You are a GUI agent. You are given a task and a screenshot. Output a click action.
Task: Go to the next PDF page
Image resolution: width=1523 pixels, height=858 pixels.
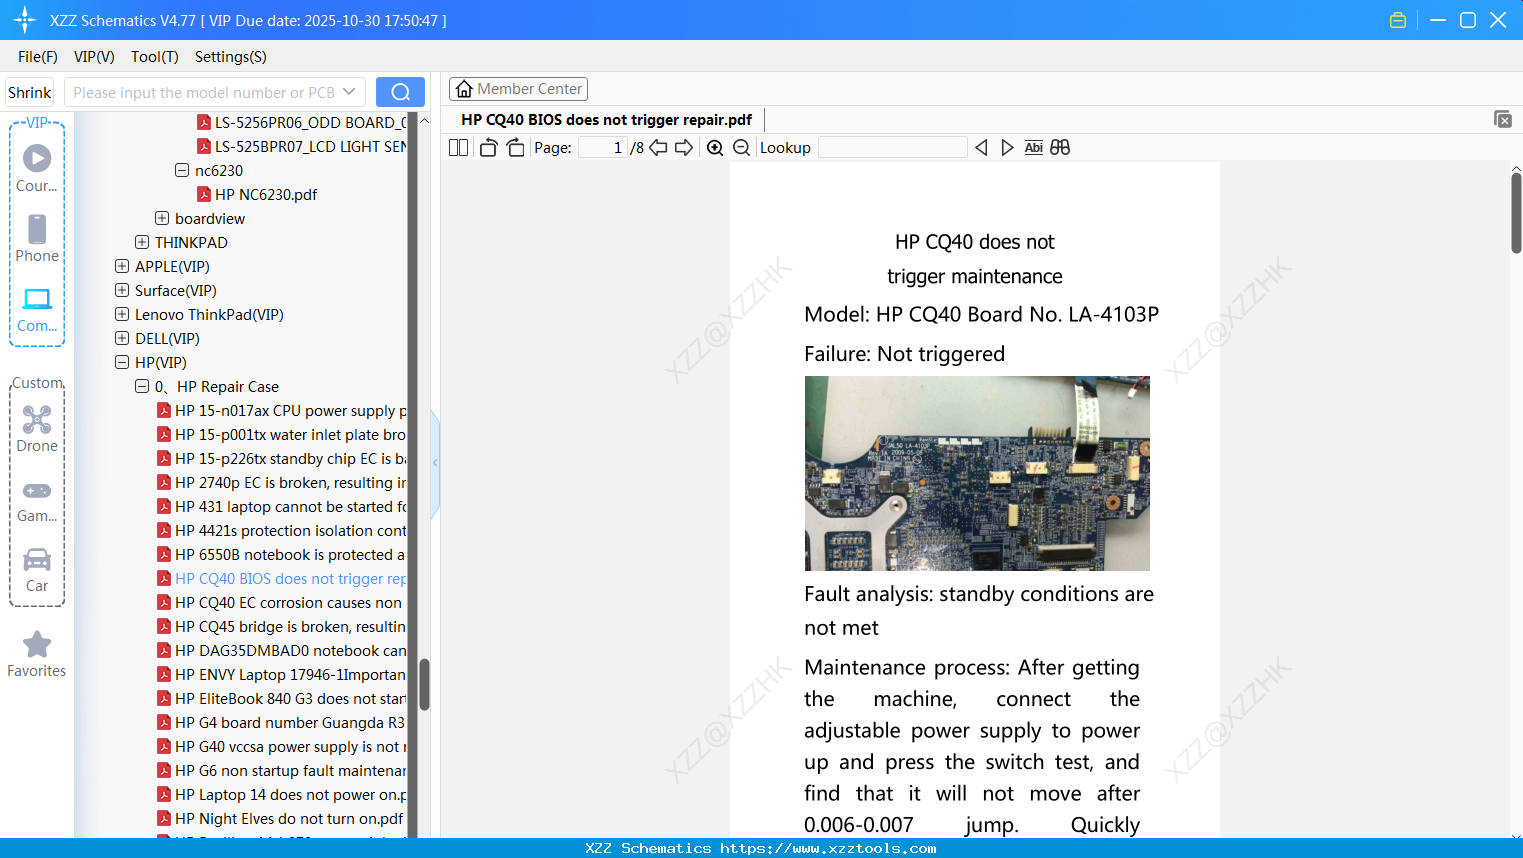pos(684,148)
